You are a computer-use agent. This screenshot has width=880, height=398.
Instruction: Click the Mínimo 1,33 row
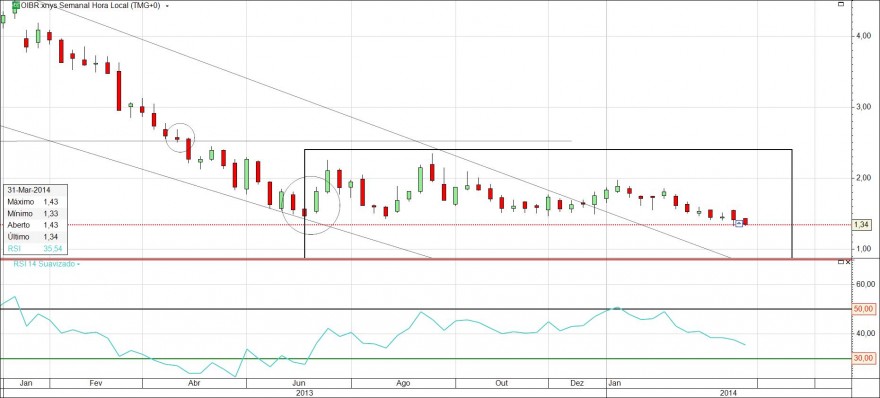35,213
